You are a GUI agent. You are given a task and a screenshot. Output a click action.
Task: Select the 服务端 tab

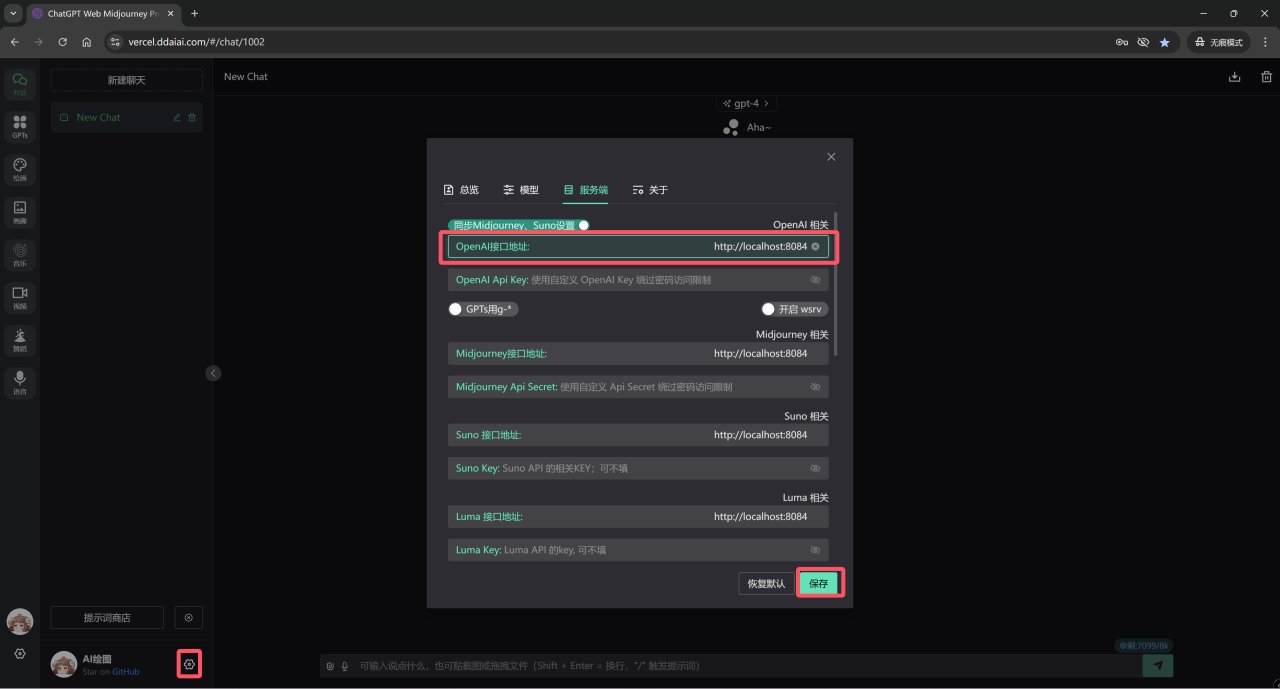(x=585, y=190)
